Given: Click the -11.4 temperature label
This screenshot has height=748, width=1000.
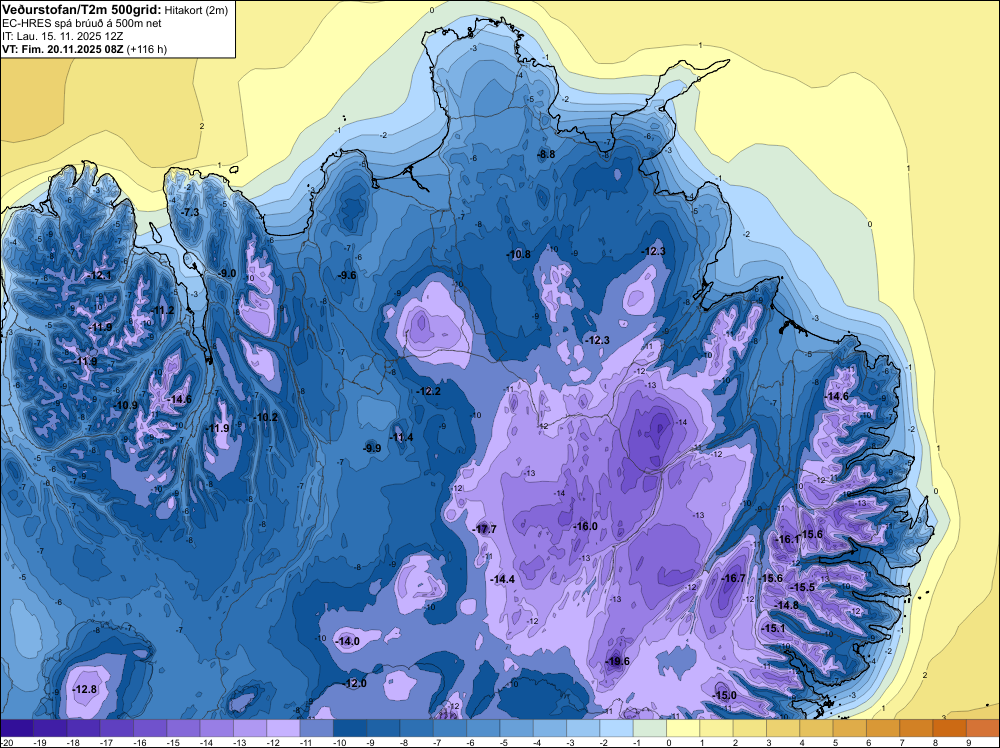Looking at the screenshot, I should (402, 437).
